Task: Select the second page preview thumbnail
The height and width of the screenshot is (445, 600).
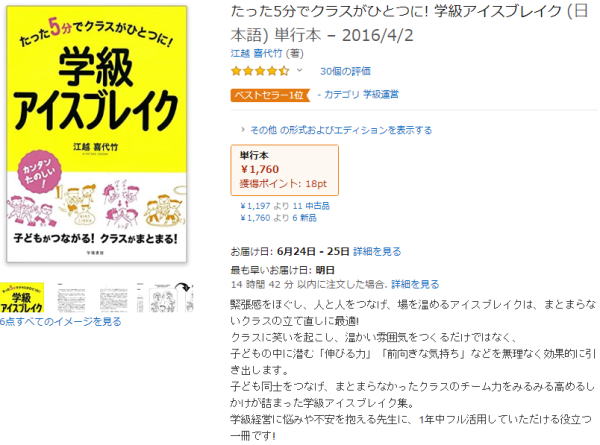Action: [x=71, y=298]
